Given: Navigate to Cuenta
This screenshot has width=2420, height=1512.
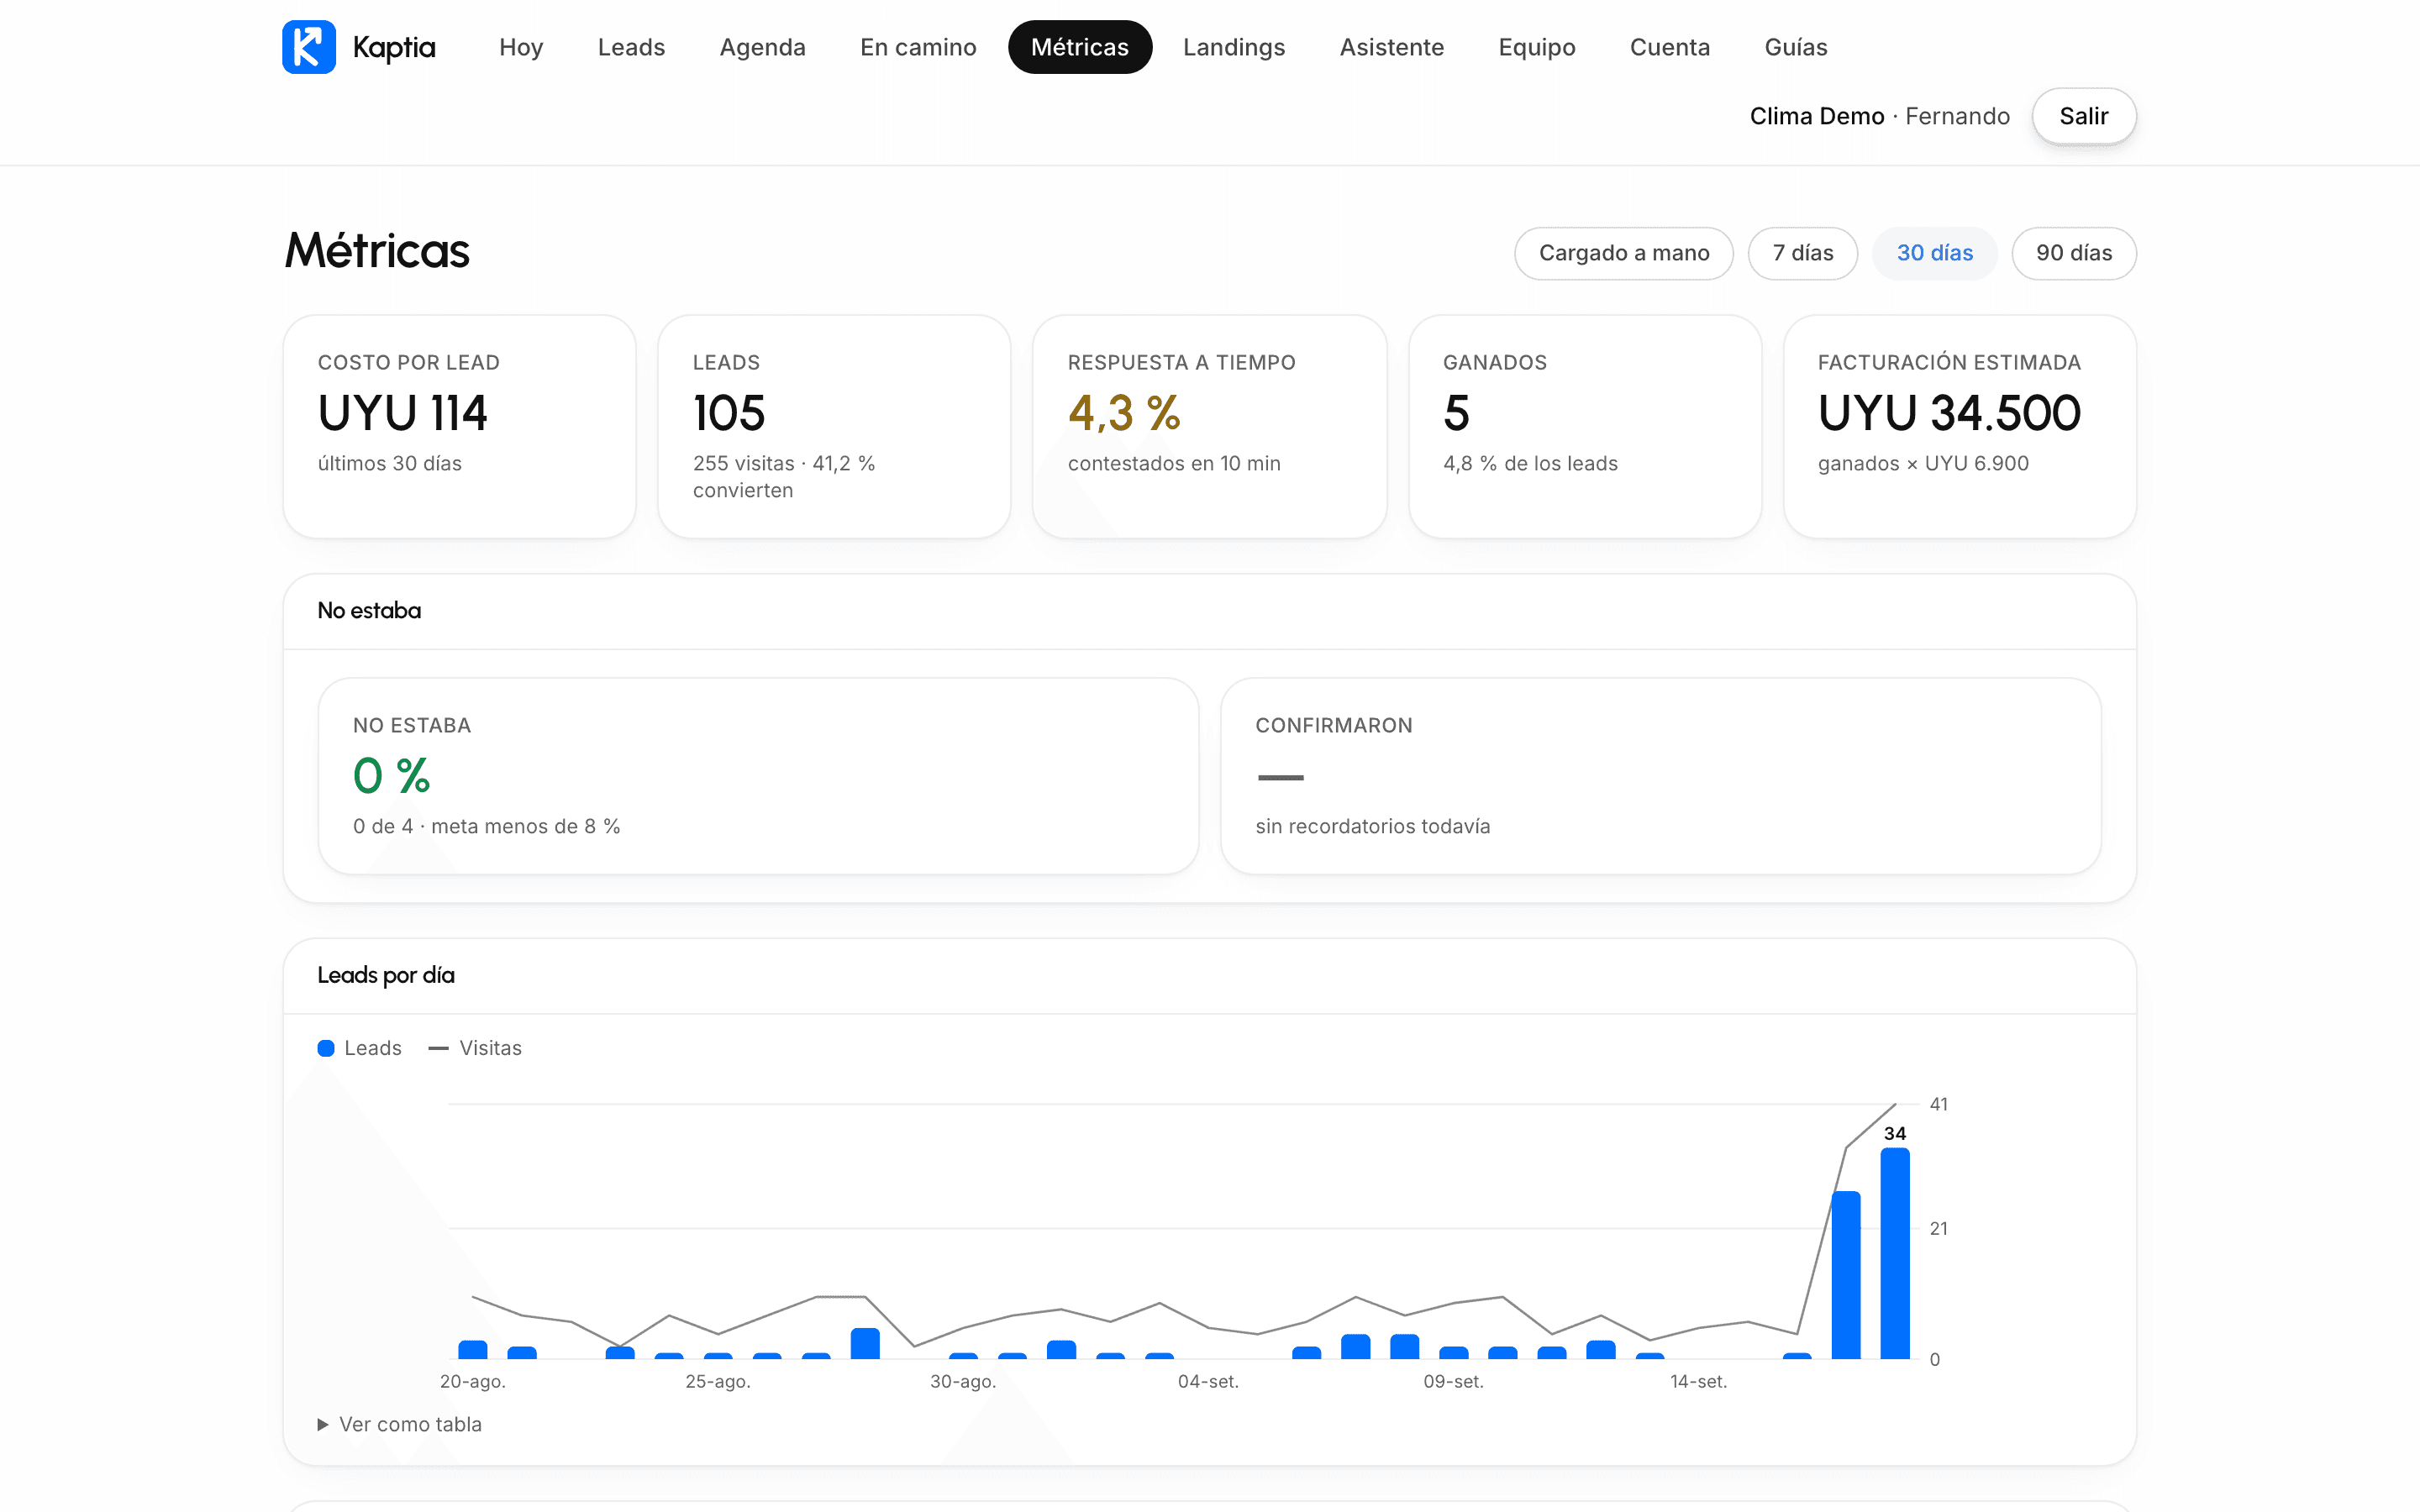Looking at the screenshot, I should tap(1670, 47).
